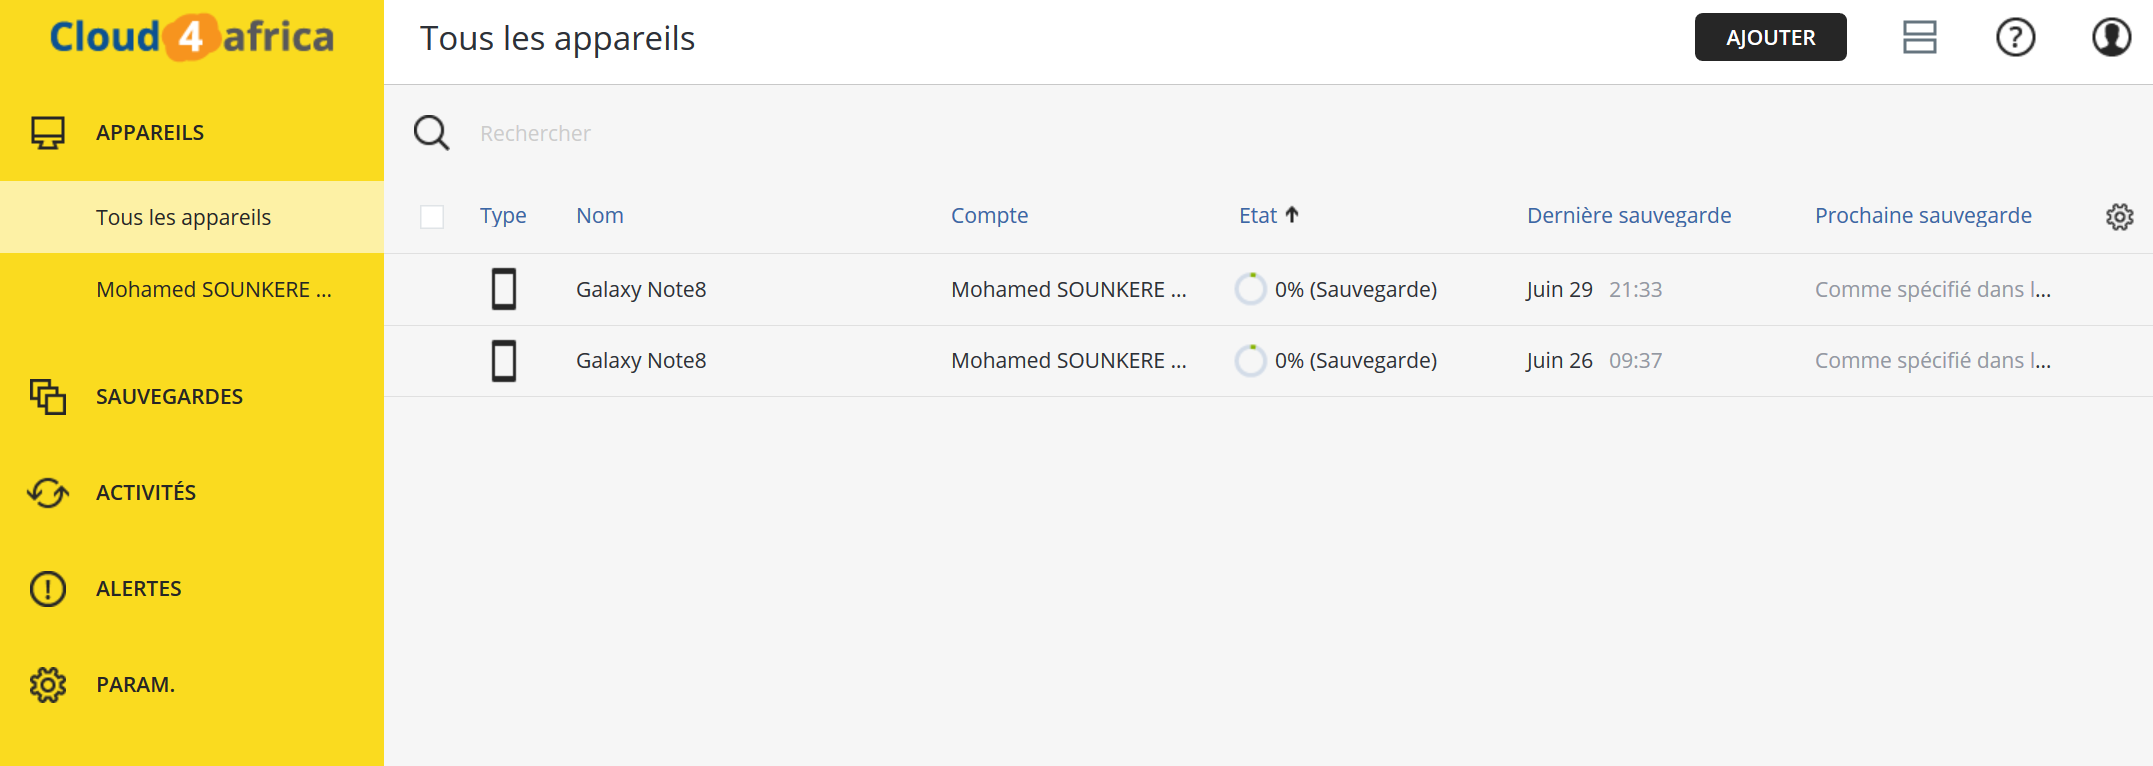This screenshot has width=2153, height=766.
Task: Open the user account profile icon
Action: [2111, 38]
